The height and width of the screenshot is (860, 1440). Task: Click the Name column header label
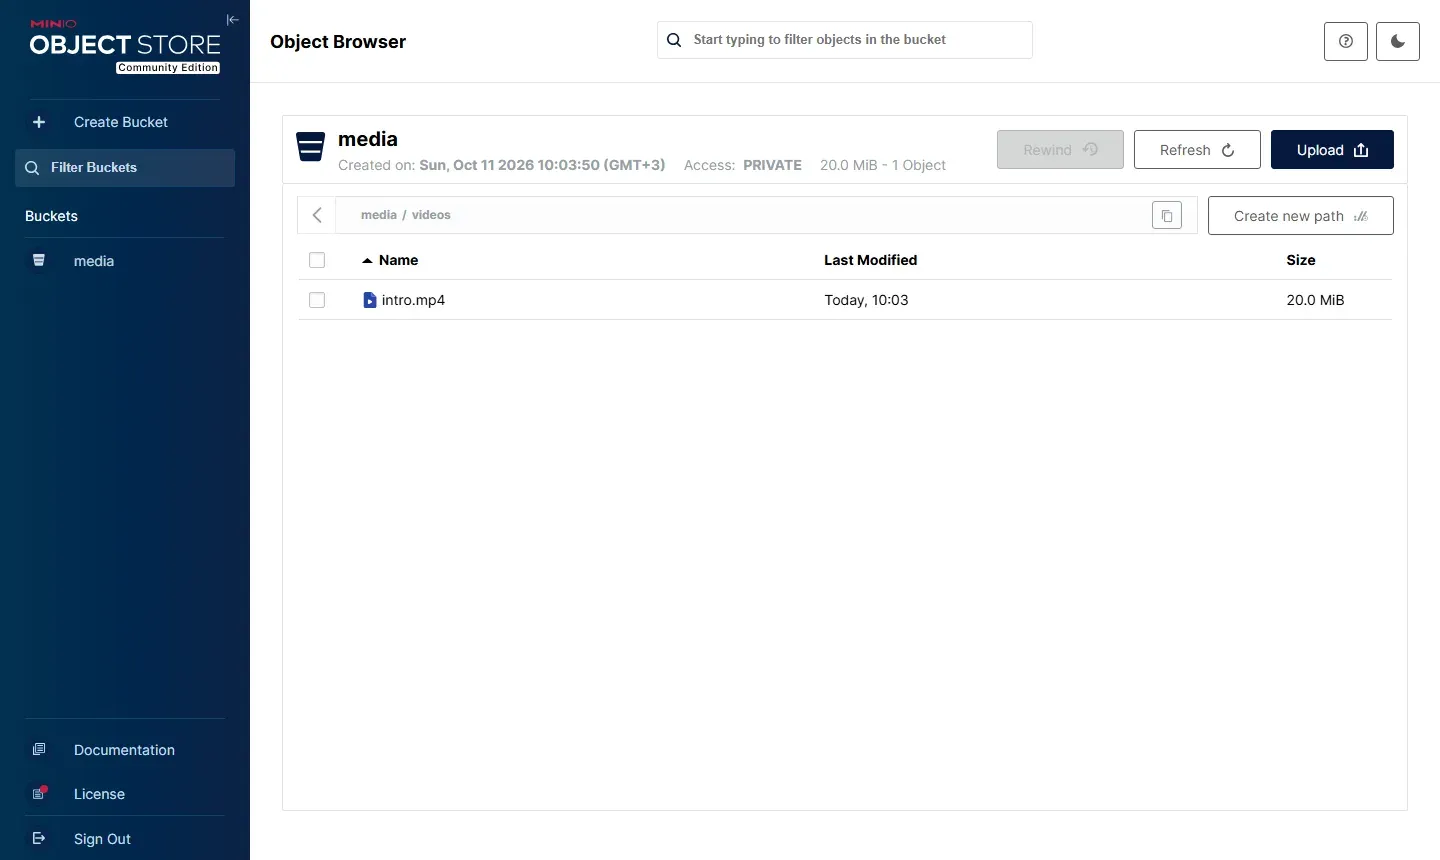[x=398, y=260]
